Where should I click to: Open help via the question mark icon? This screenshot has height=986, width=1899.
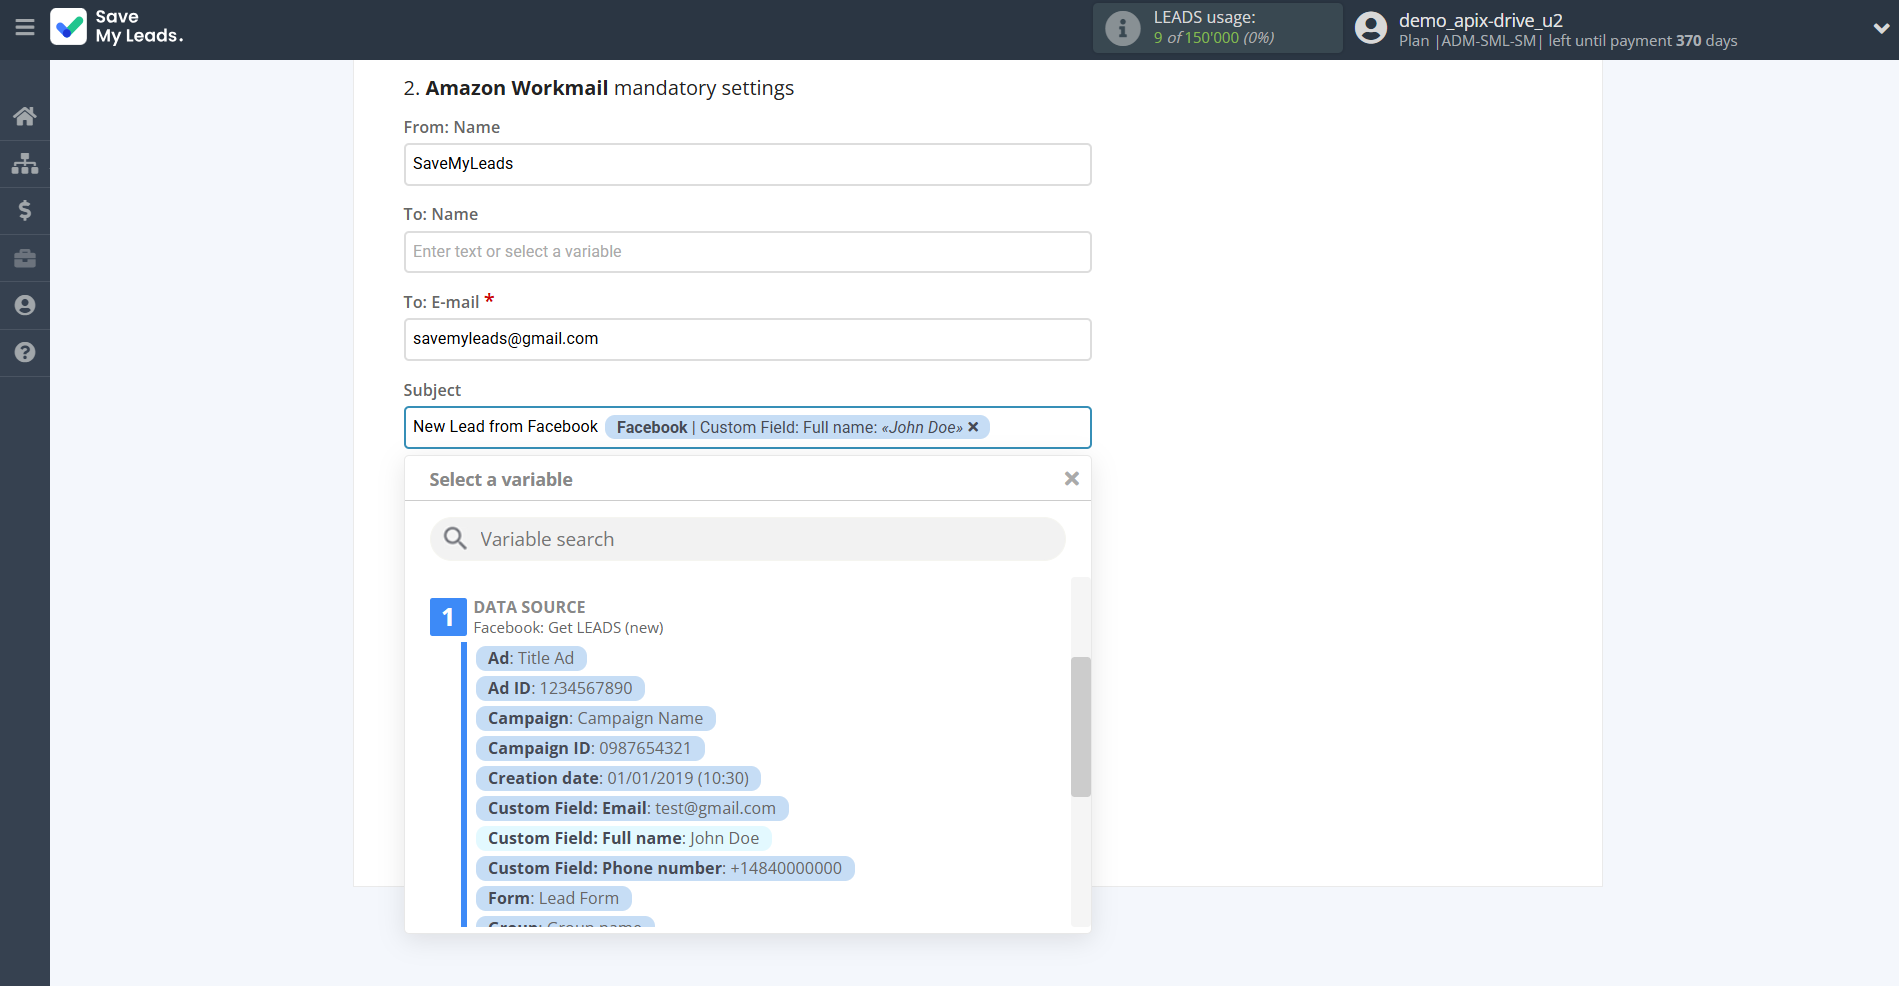[24, 352]
